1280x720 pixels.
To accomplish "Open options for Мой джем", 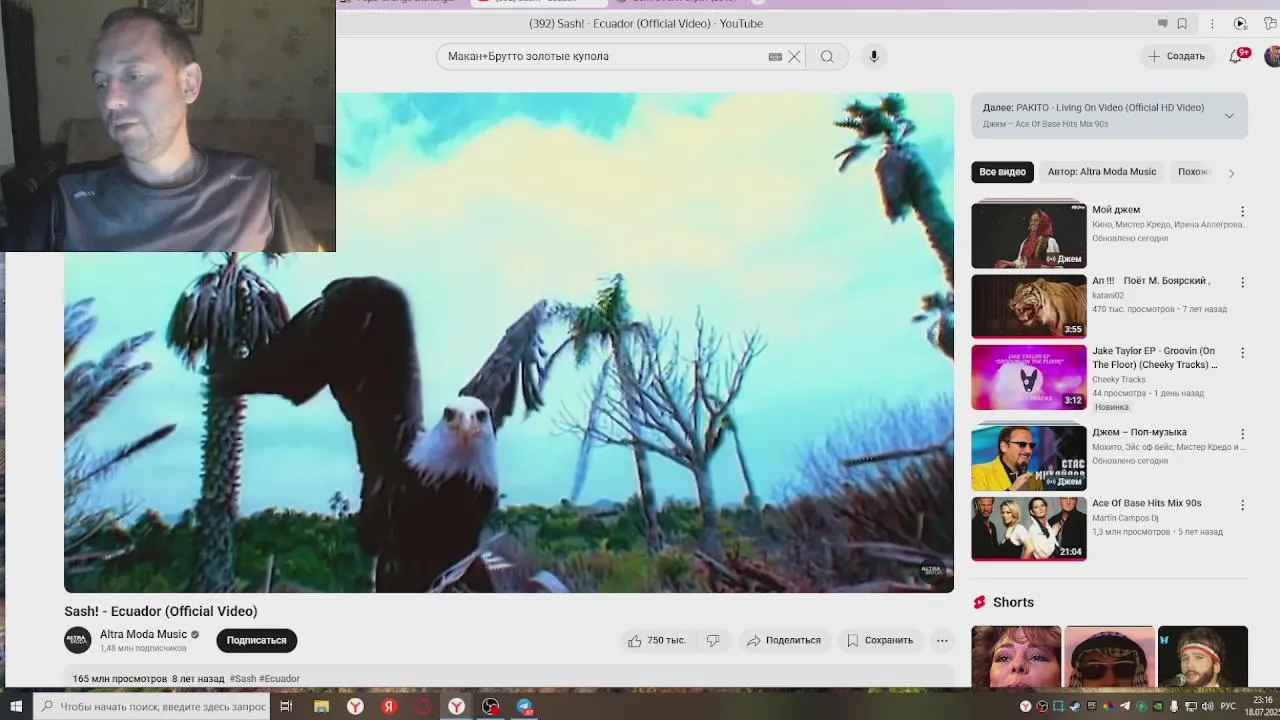I will pos(1243,212).
